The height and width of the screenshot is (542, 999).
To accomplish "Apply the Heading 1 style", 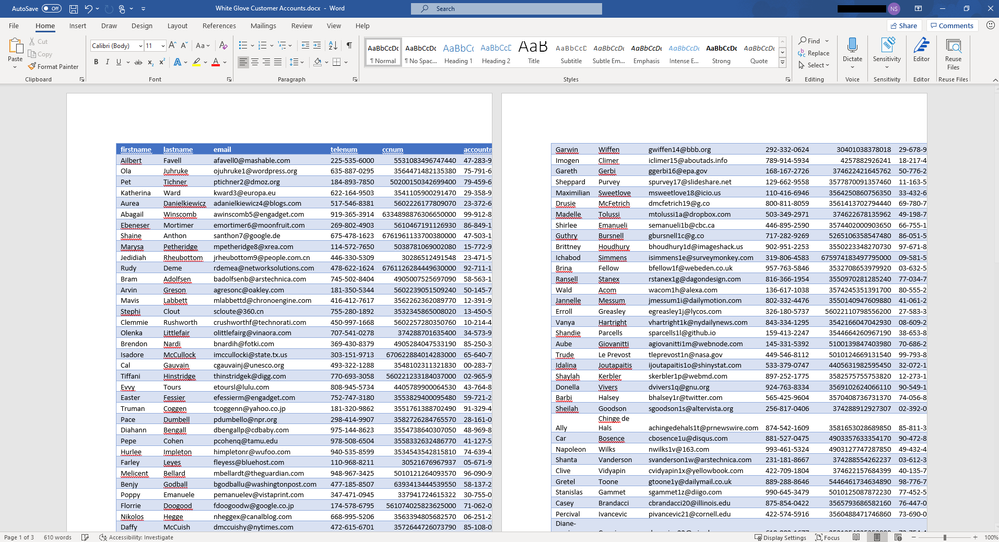I will click(x=457, y=53).
